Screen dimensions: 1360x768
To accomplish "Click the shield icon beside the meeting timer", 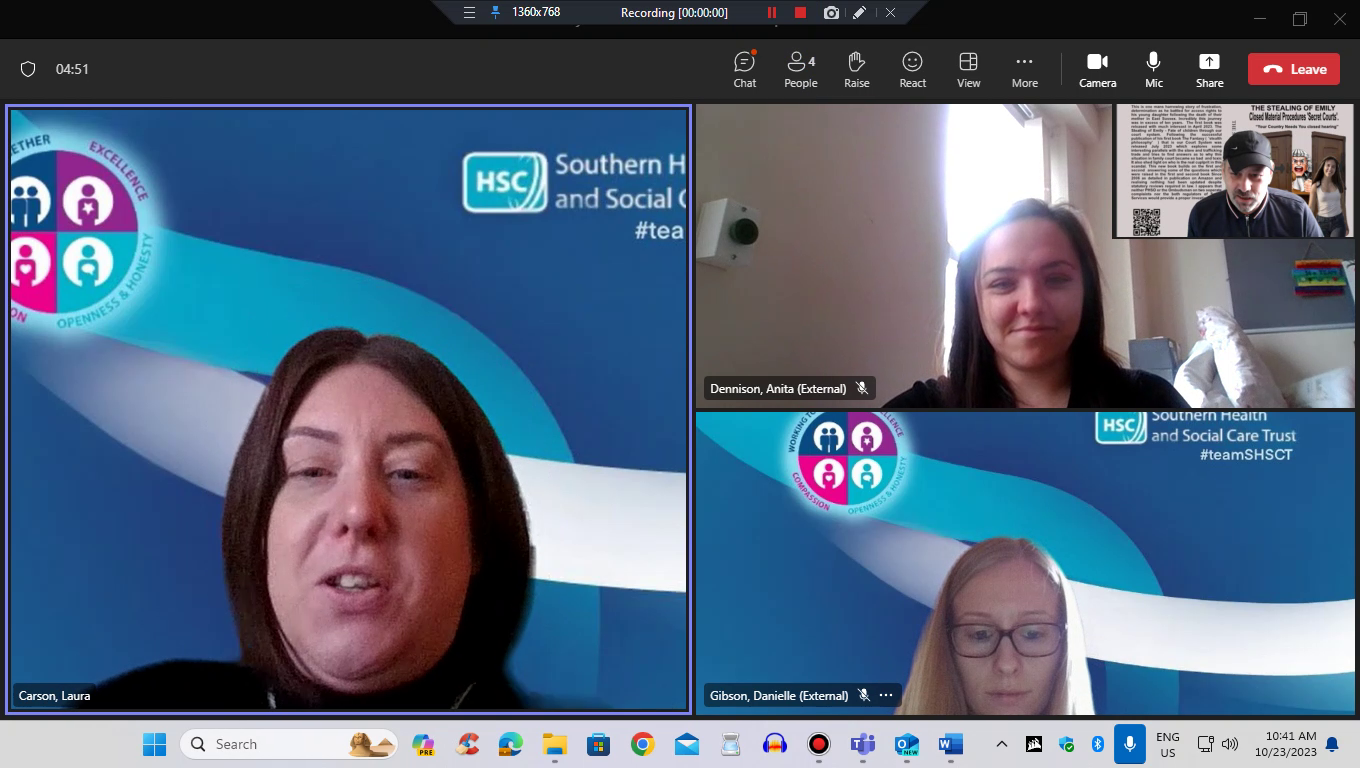I will (28, 69).
